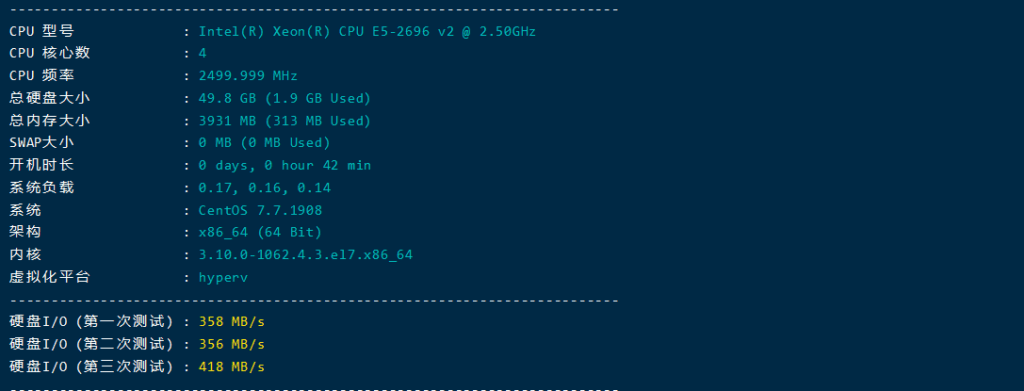Click the hyperv virtualization value

pyautogui.click(x=223, y=277)
